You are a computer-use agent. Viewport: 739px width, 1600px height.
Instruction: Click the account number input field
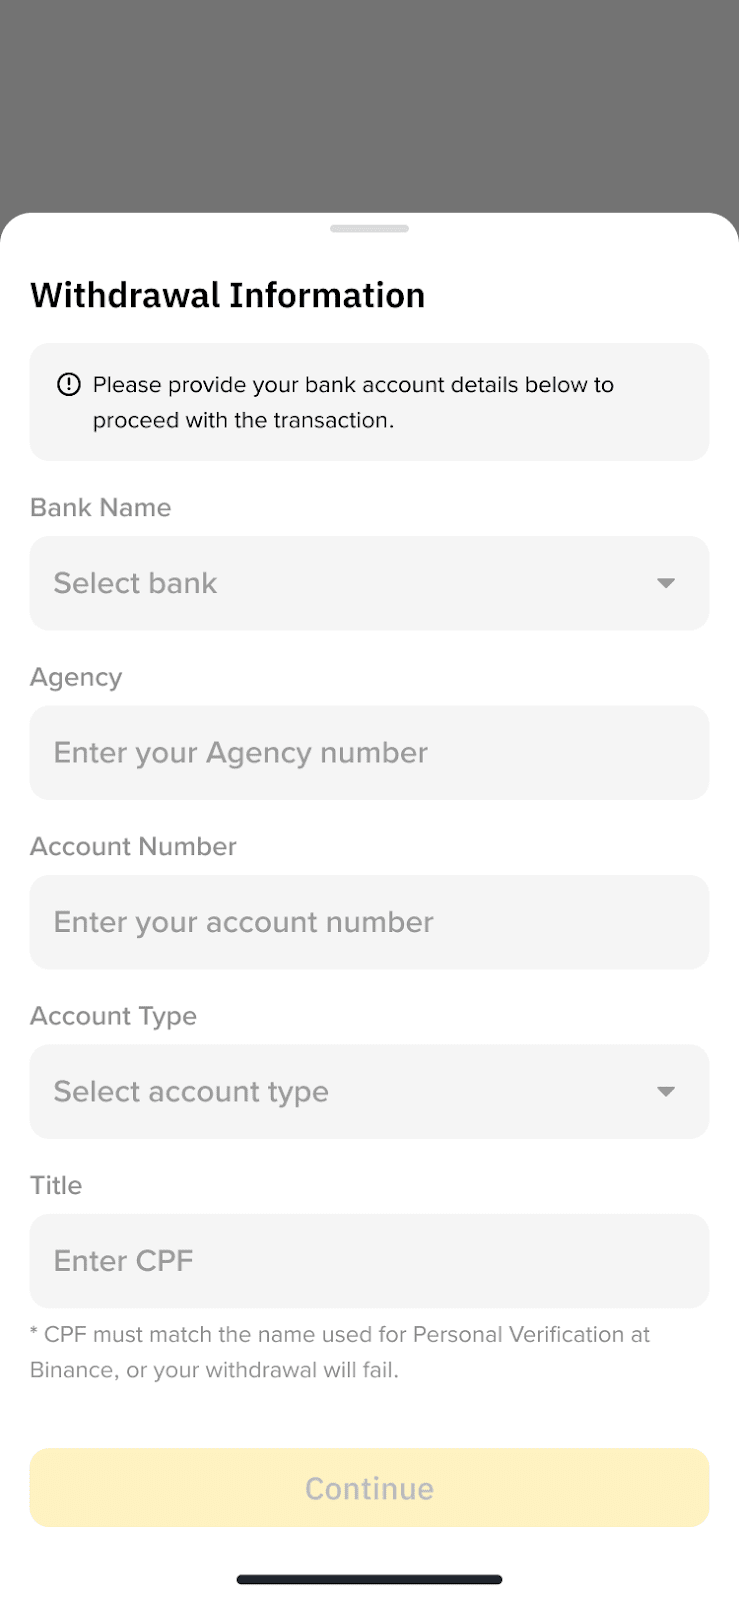point(369,922)
